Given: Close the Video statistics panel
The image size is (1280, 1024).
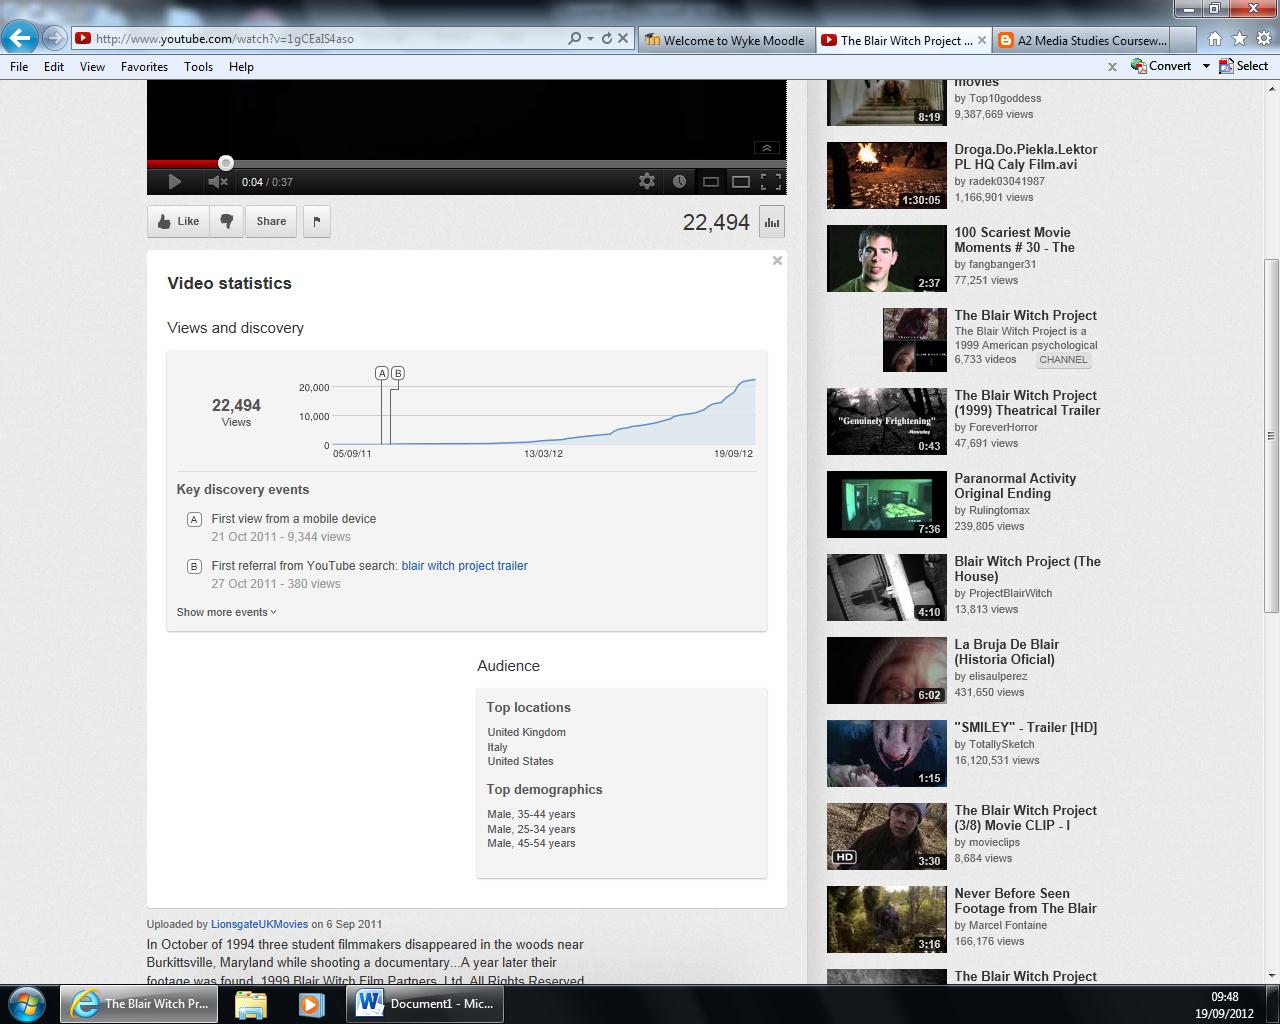Looking at the screenshot, I should (777, 261).
